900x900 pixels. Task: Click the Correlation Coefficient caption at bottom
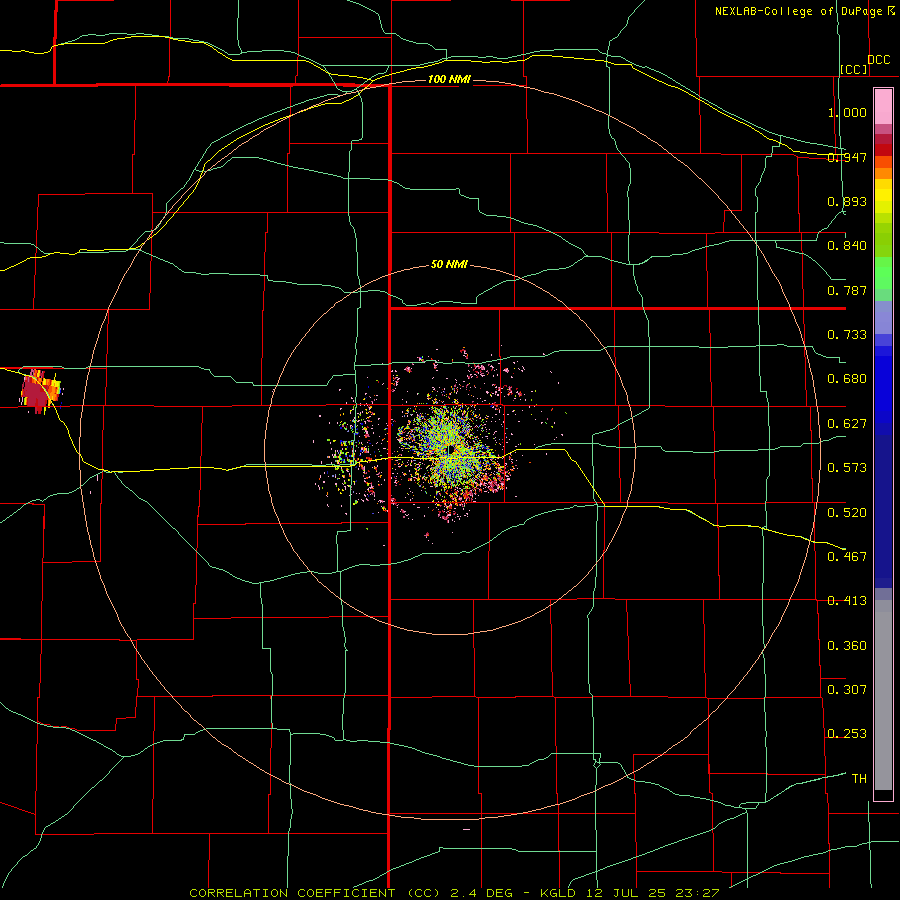[454, 893]
